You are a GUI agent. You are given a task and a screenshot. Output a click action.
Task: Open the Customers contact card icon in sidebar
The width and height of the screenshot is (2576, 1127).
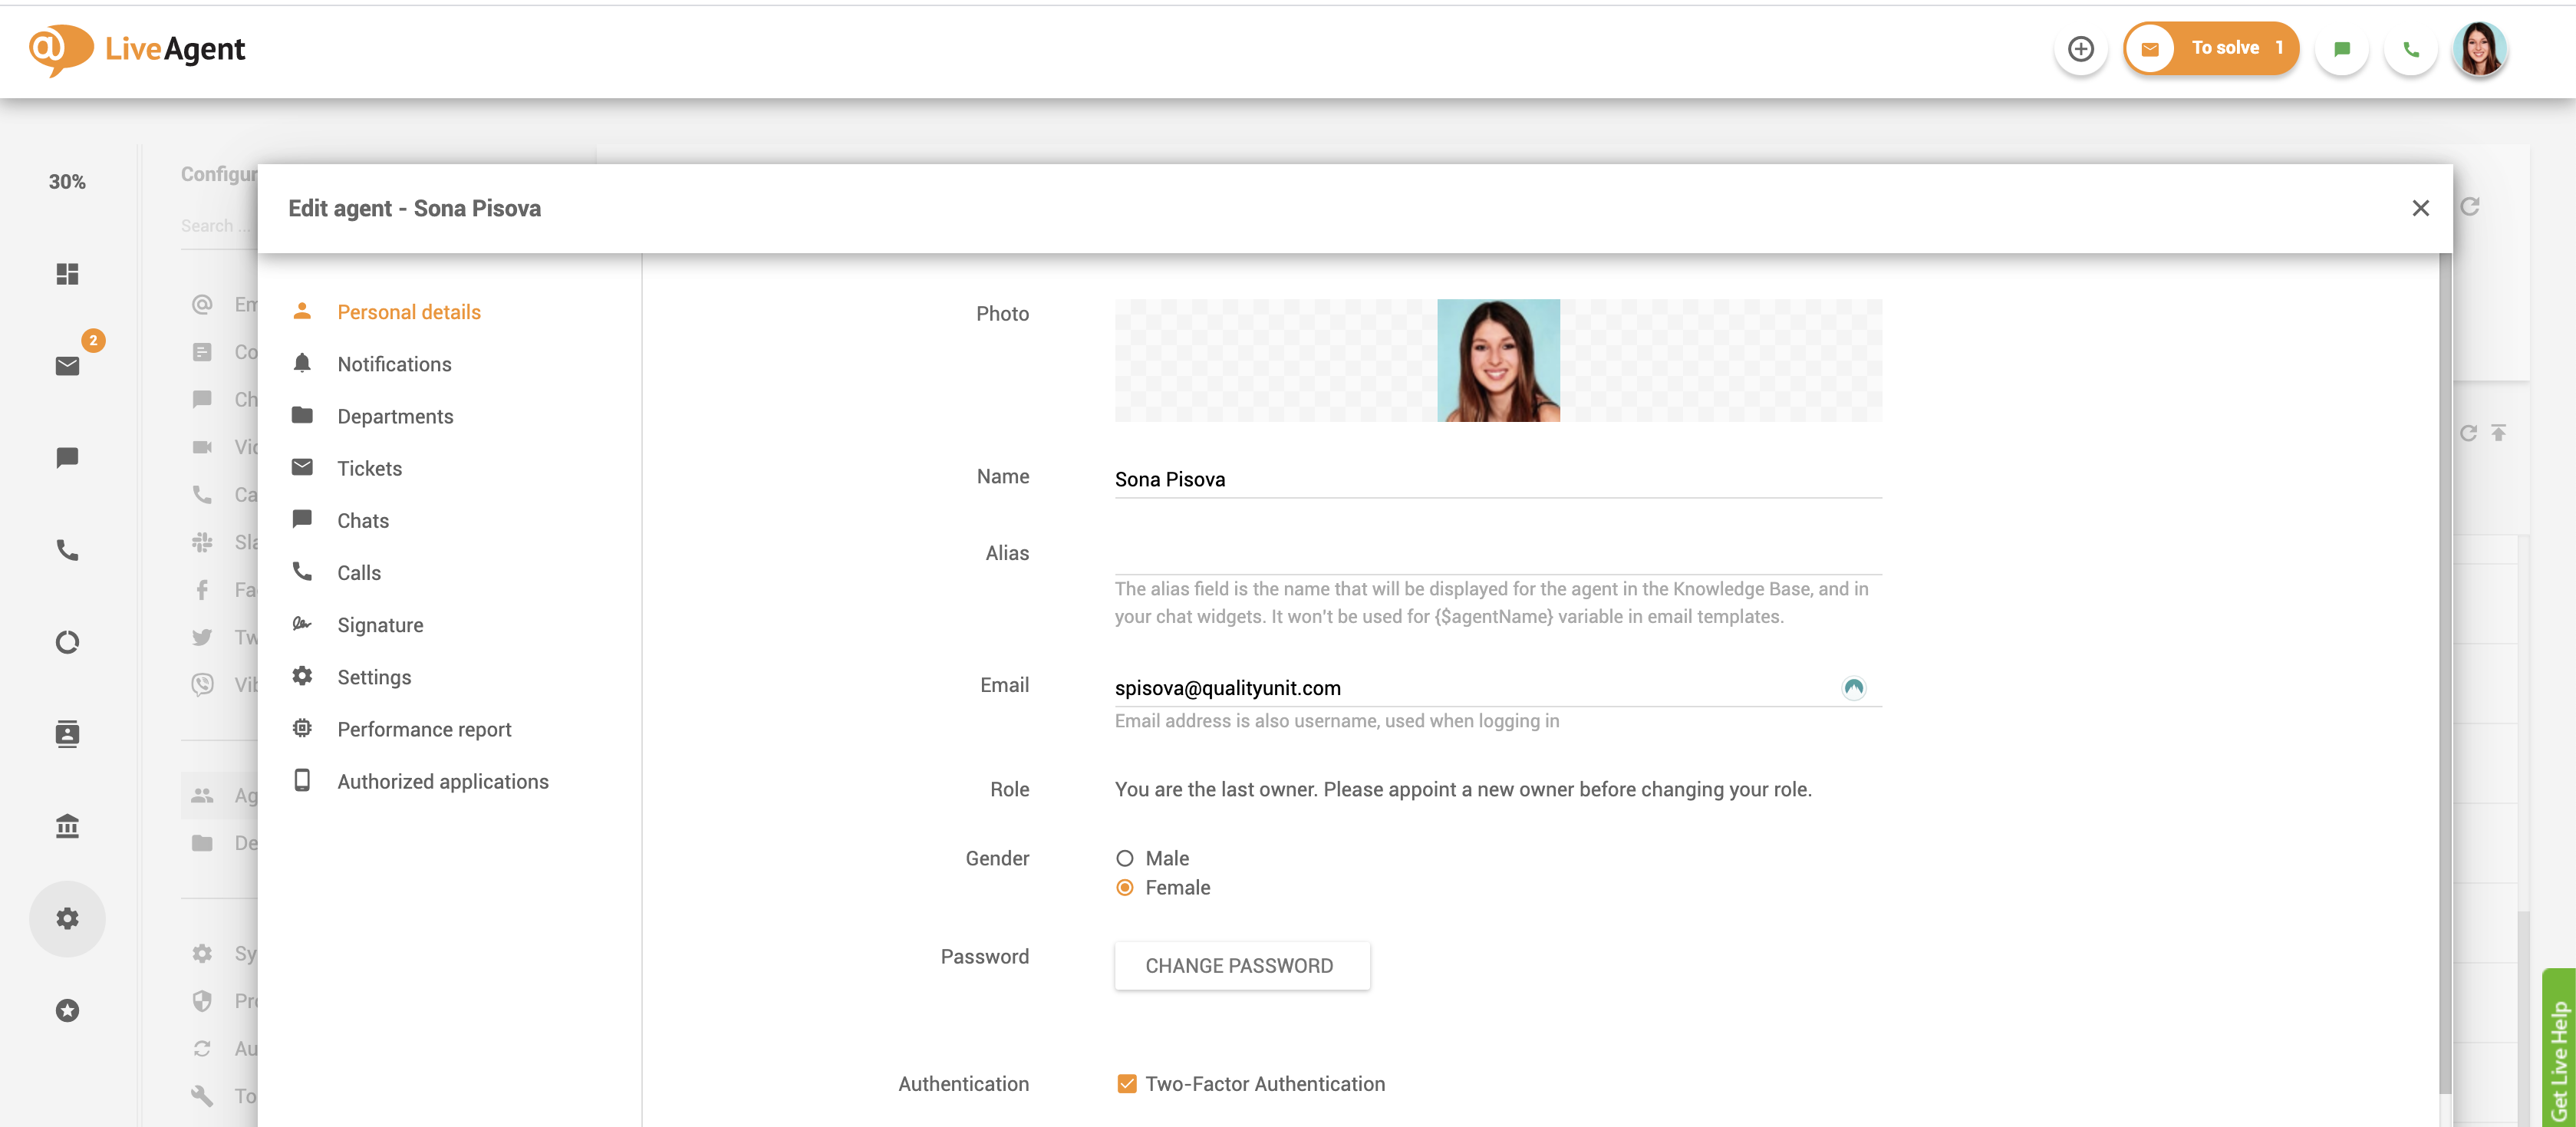(x=67, y=733)
